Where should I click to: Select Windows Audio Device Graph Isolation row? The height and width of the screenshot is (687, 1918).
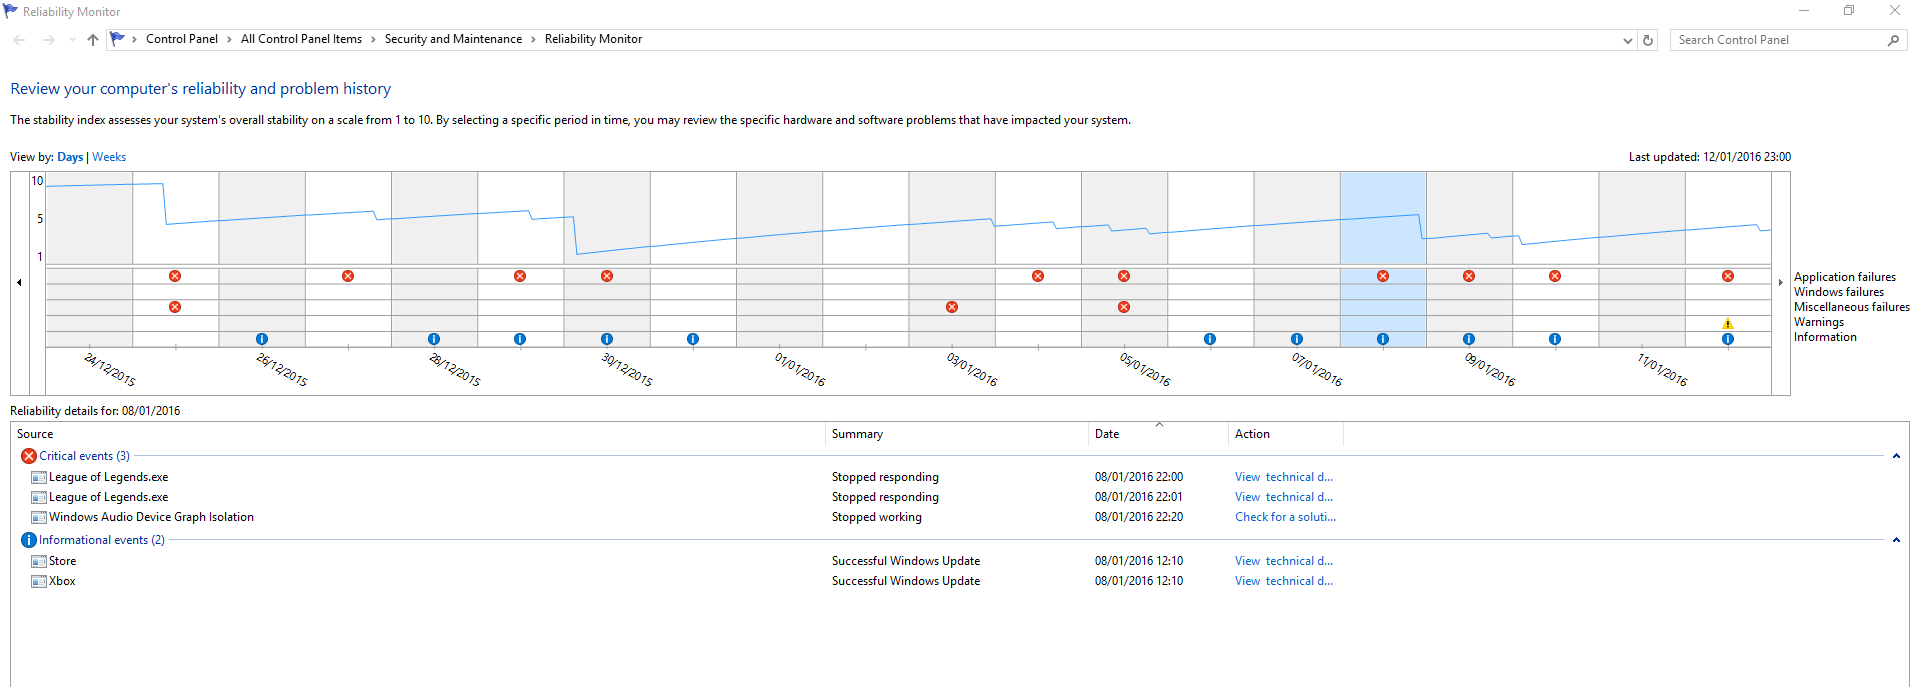pos(151,517)
